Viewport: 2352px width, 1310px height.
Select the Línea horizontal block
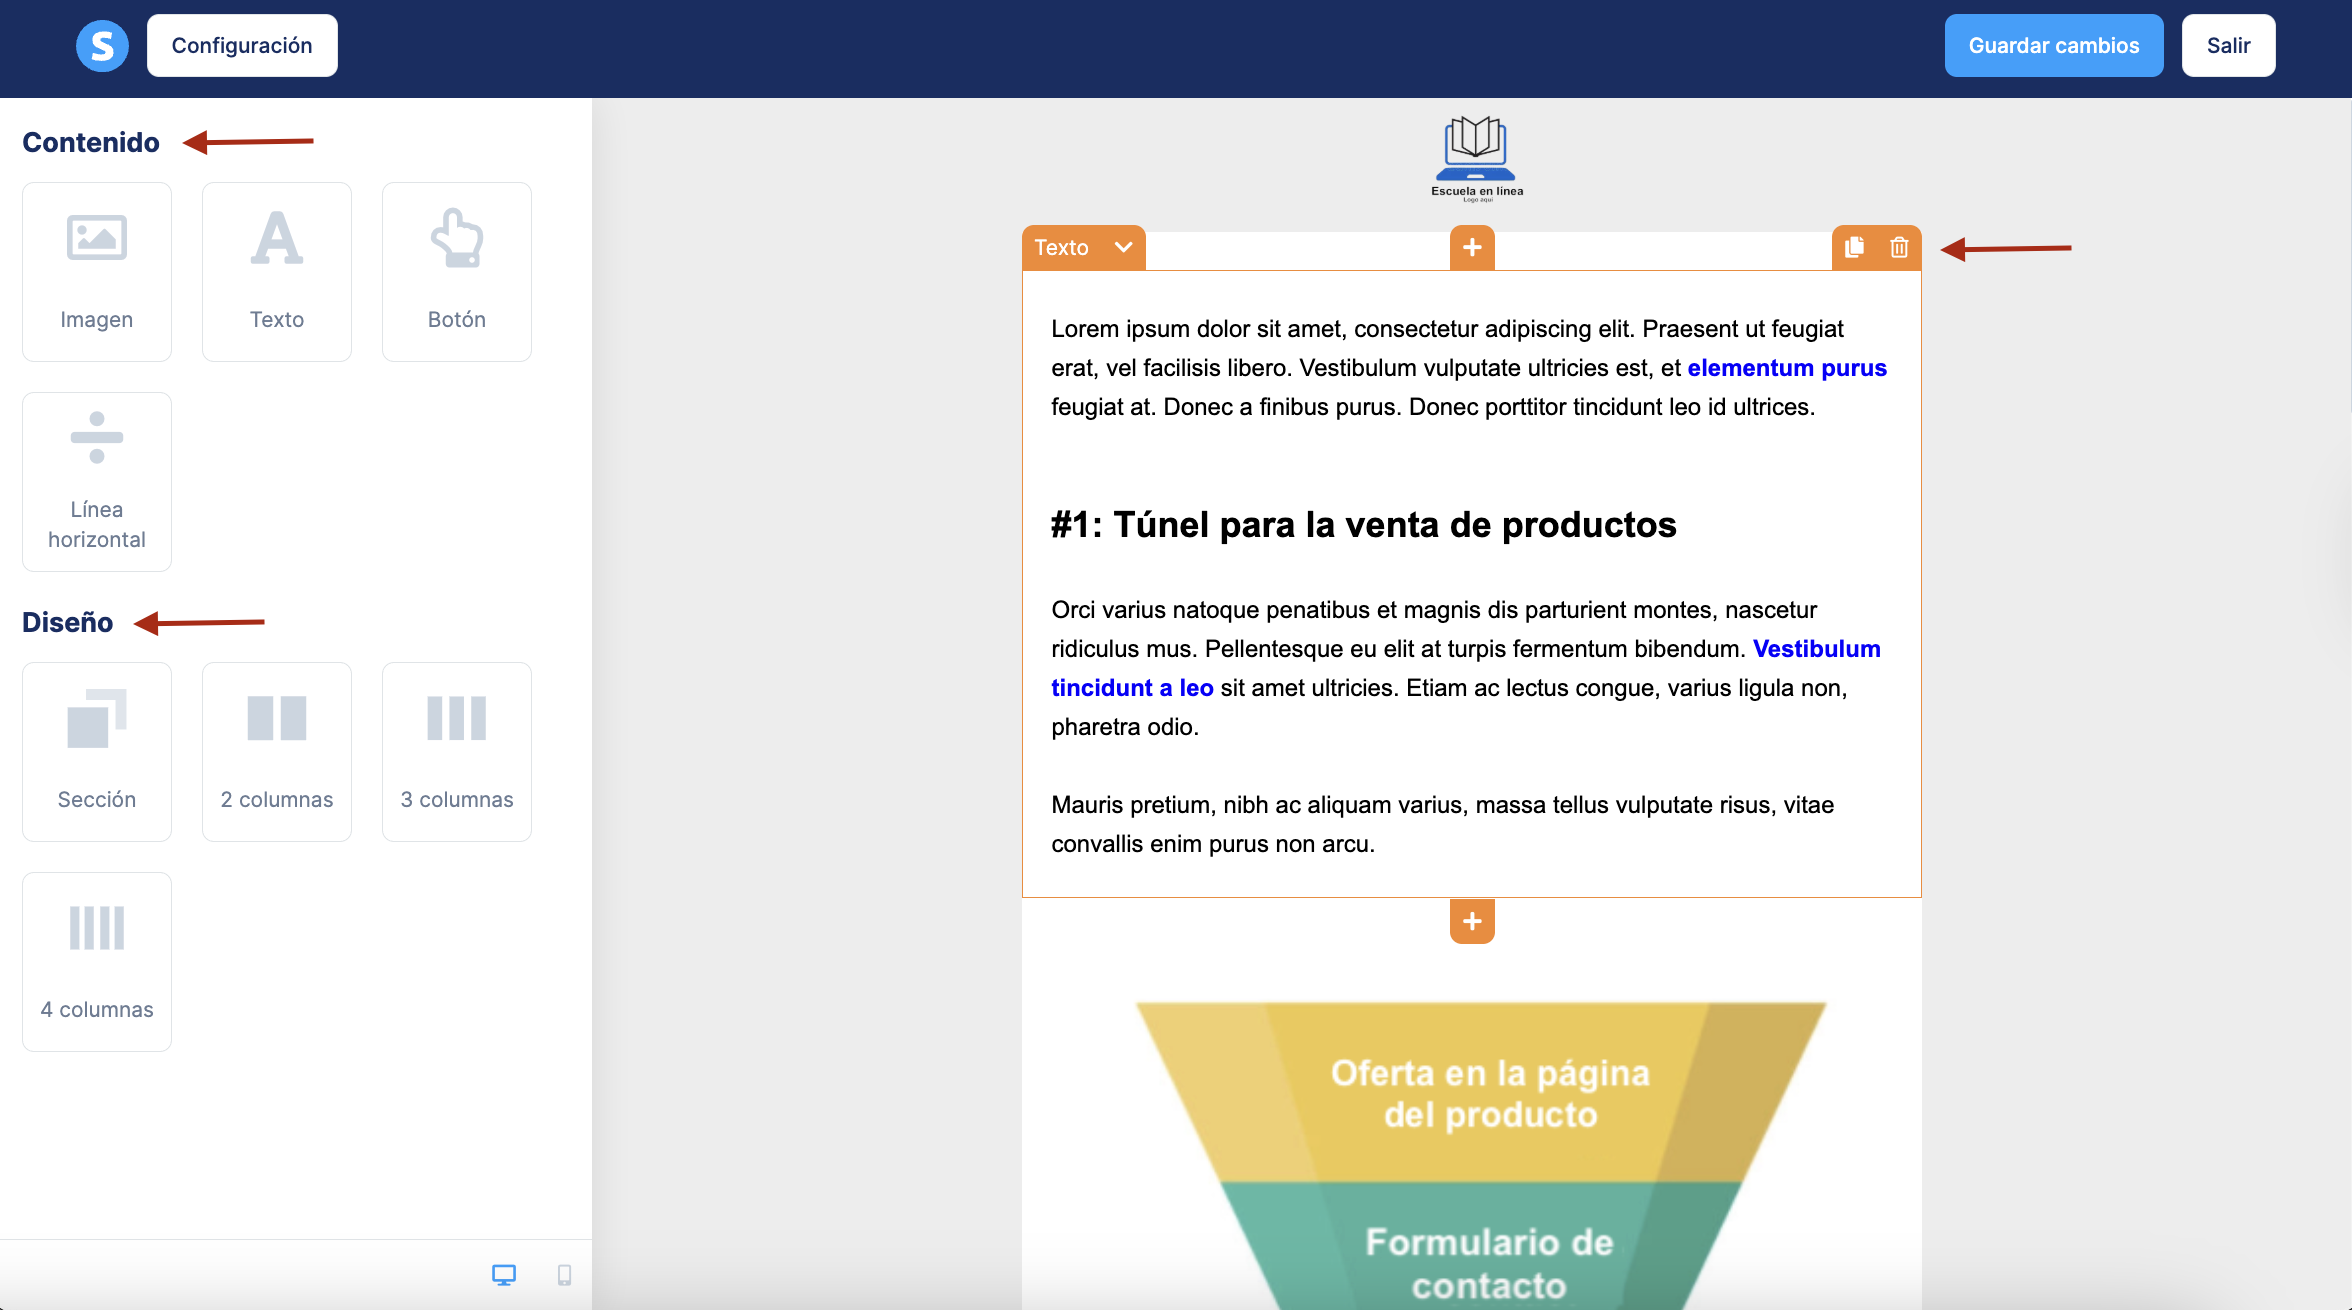tap(97, 482)
